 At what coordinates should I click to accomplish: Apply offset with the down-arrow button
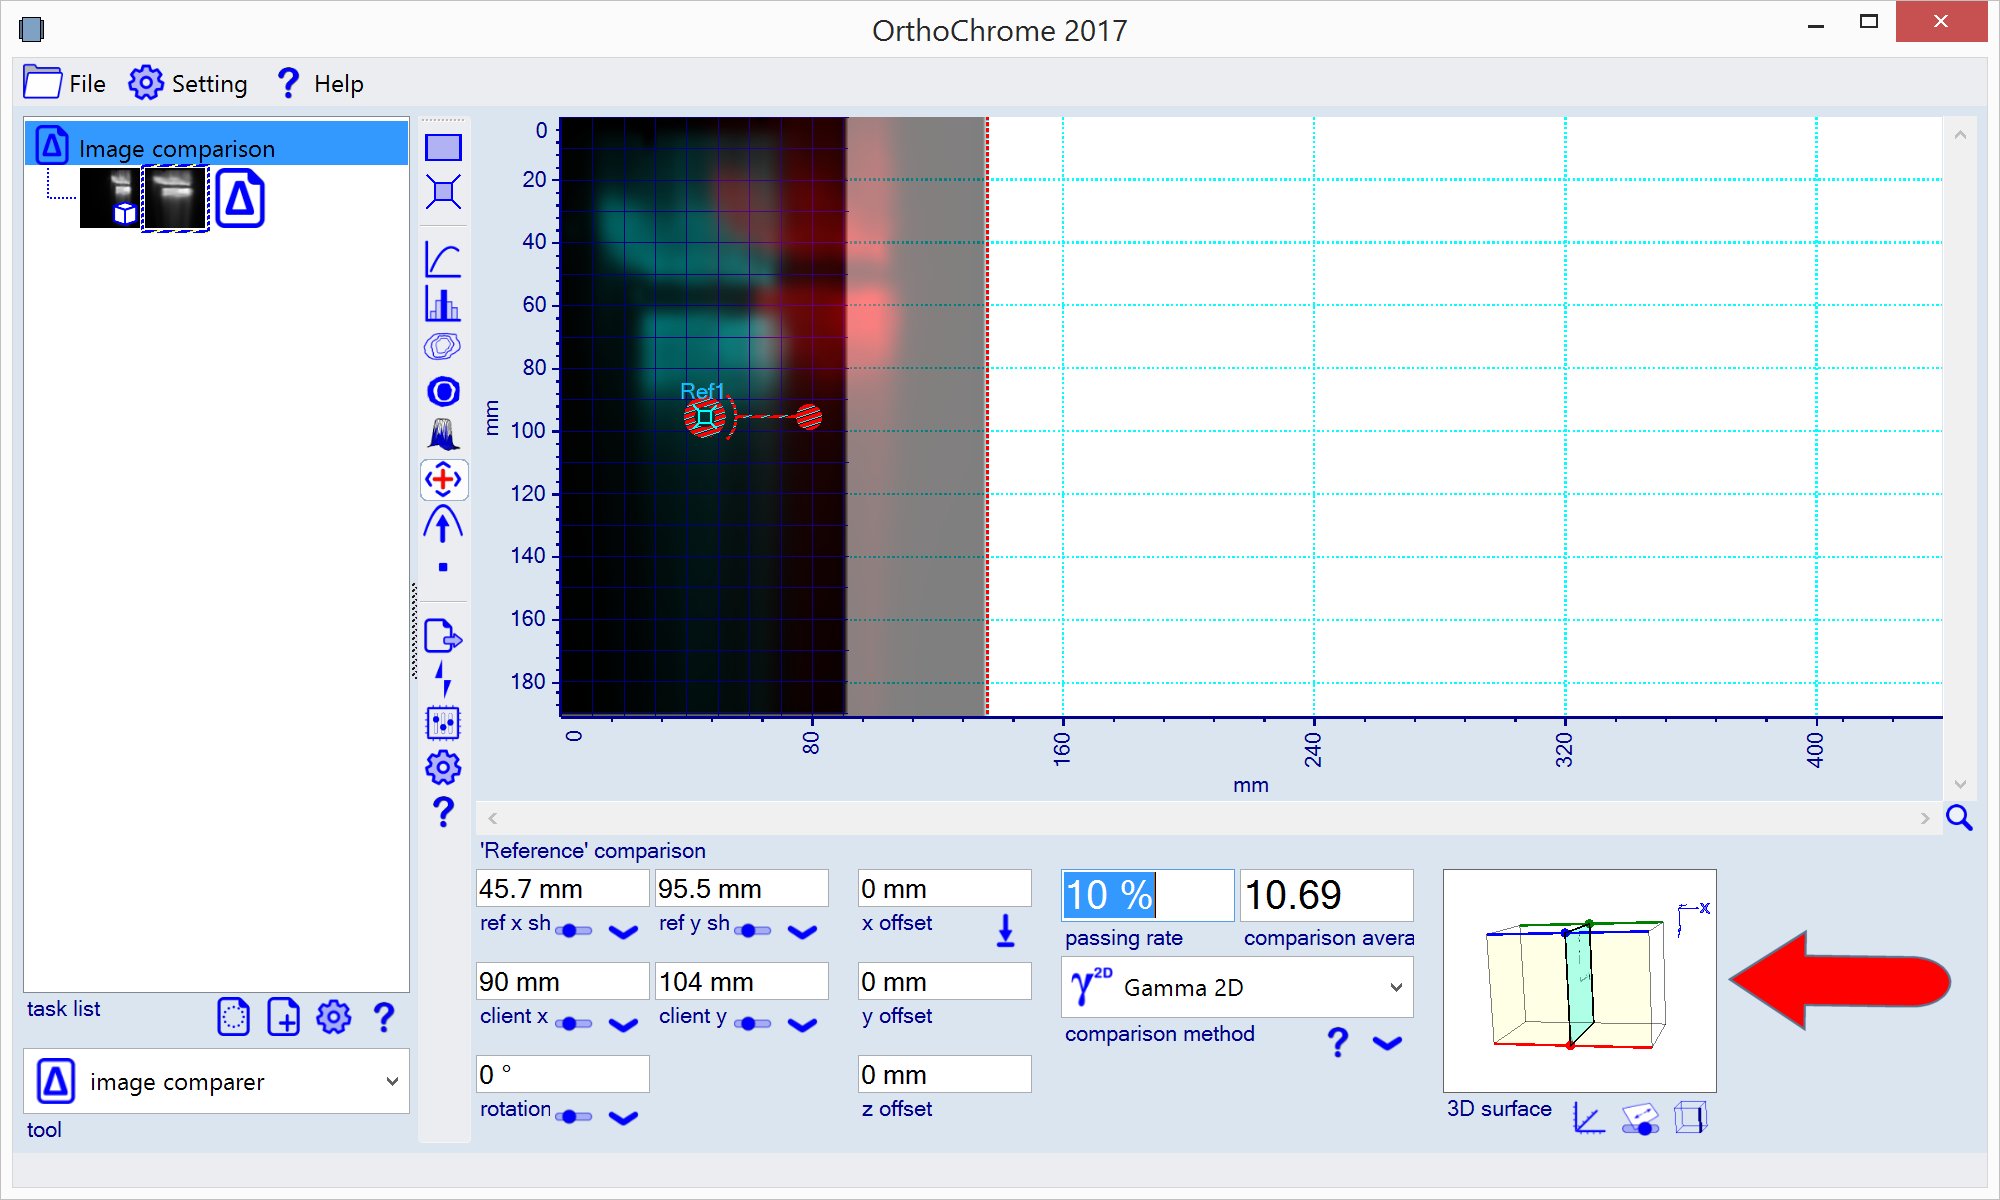tap(1006, 930)
